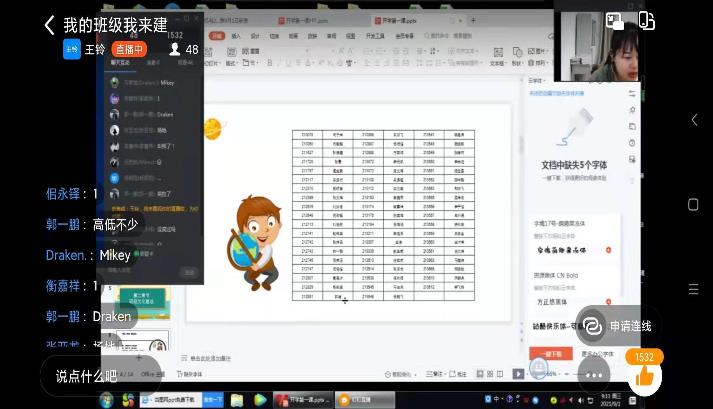
Task: Click the Windows Start button on taskbar
Action: 107,399
